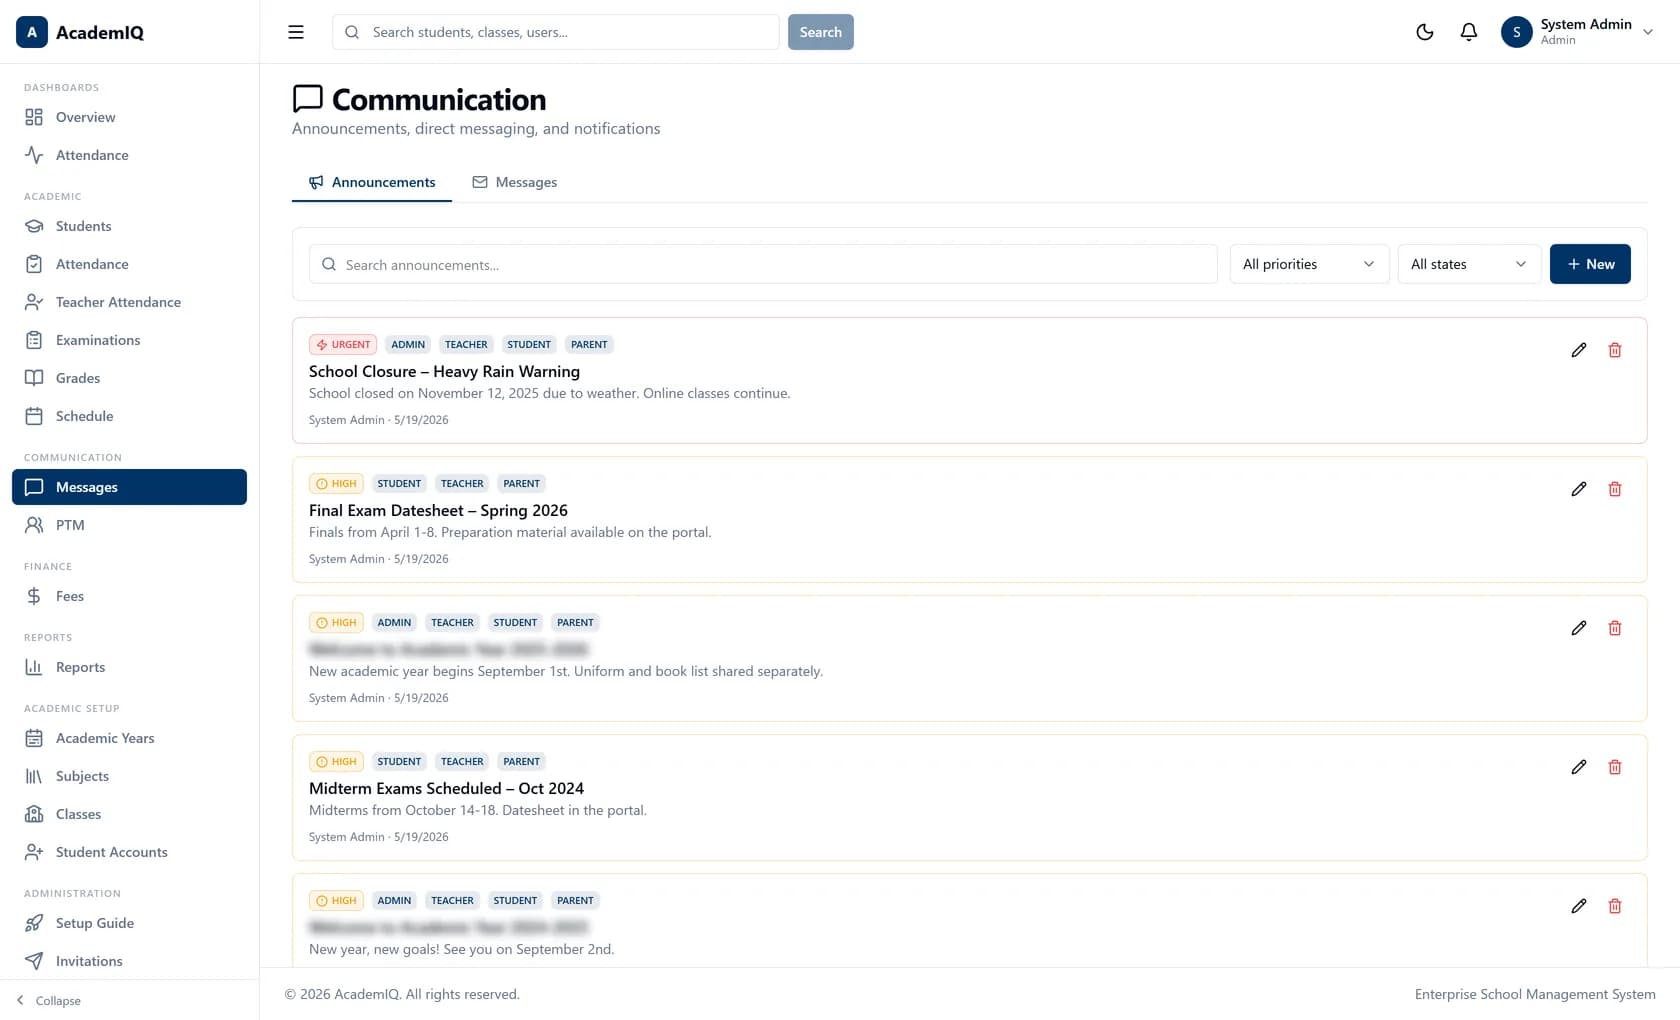
Task: Edit Final Exam Datesheet announcement
Action: click(1579, 489)
